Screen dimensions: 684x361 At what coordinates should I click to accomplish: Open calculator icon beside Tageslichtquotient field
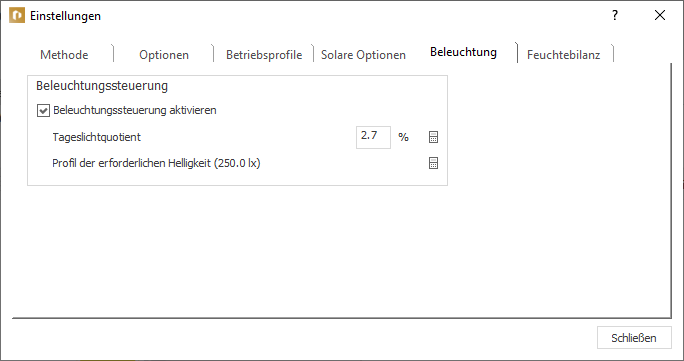tap(433, 137)
